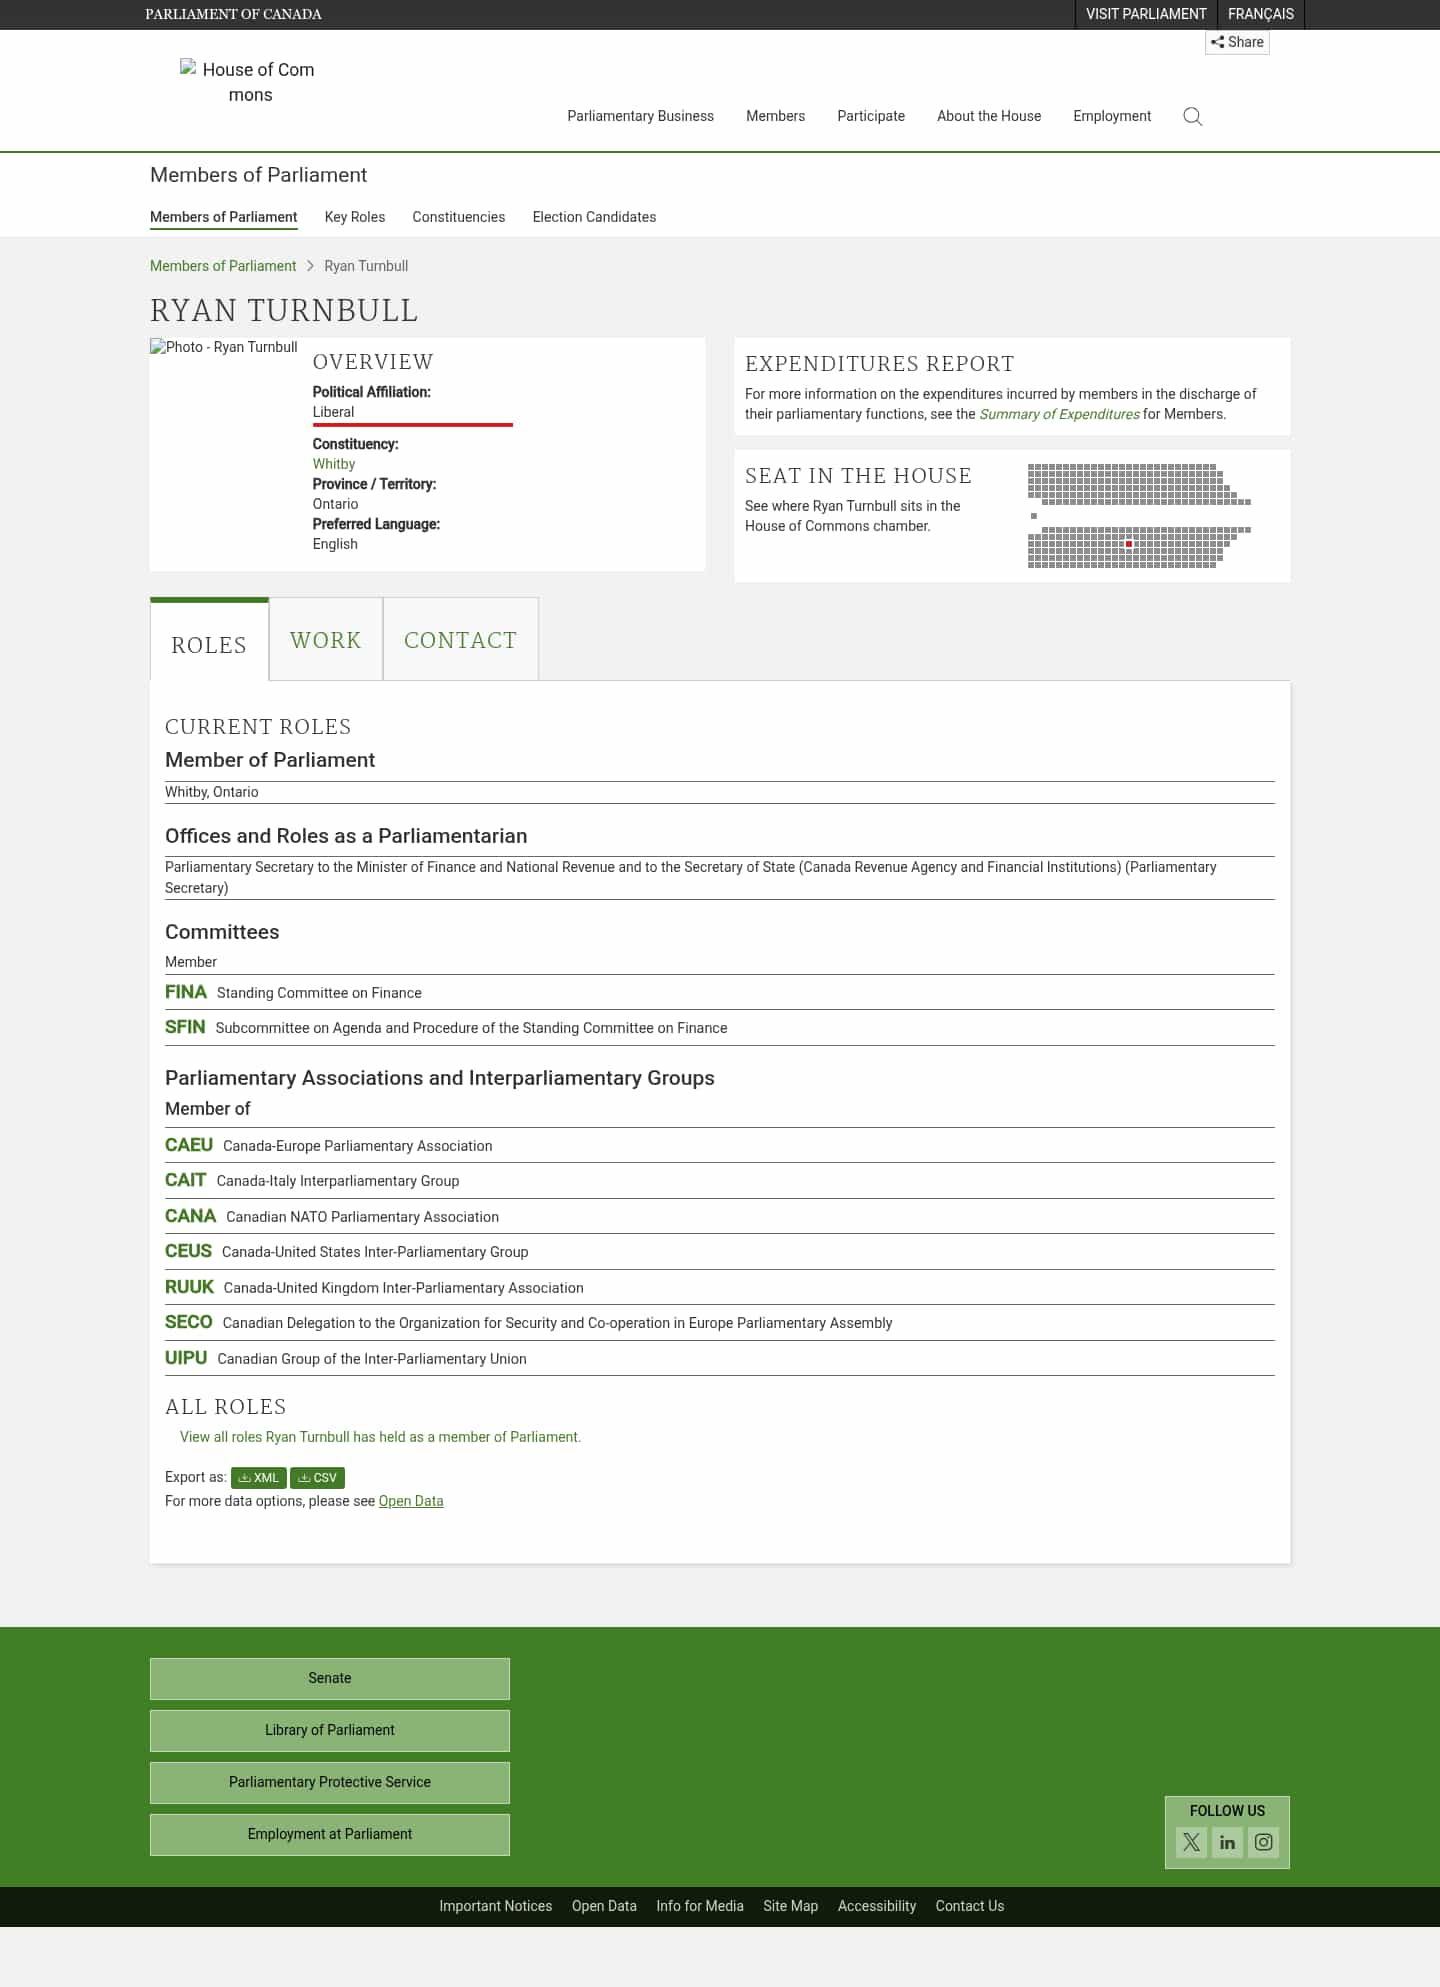This screenshot has height=1987, width=1440.
Task: View all roles Ryan Turnbull has held
Action: (x=380, y=1437)
